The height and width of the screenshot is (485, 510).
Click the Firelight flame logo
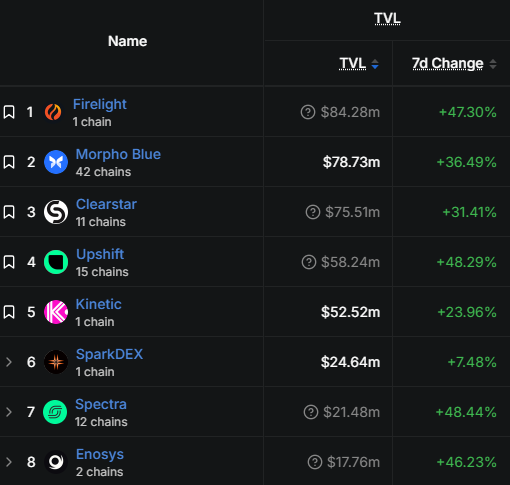[x=53, y=112]
